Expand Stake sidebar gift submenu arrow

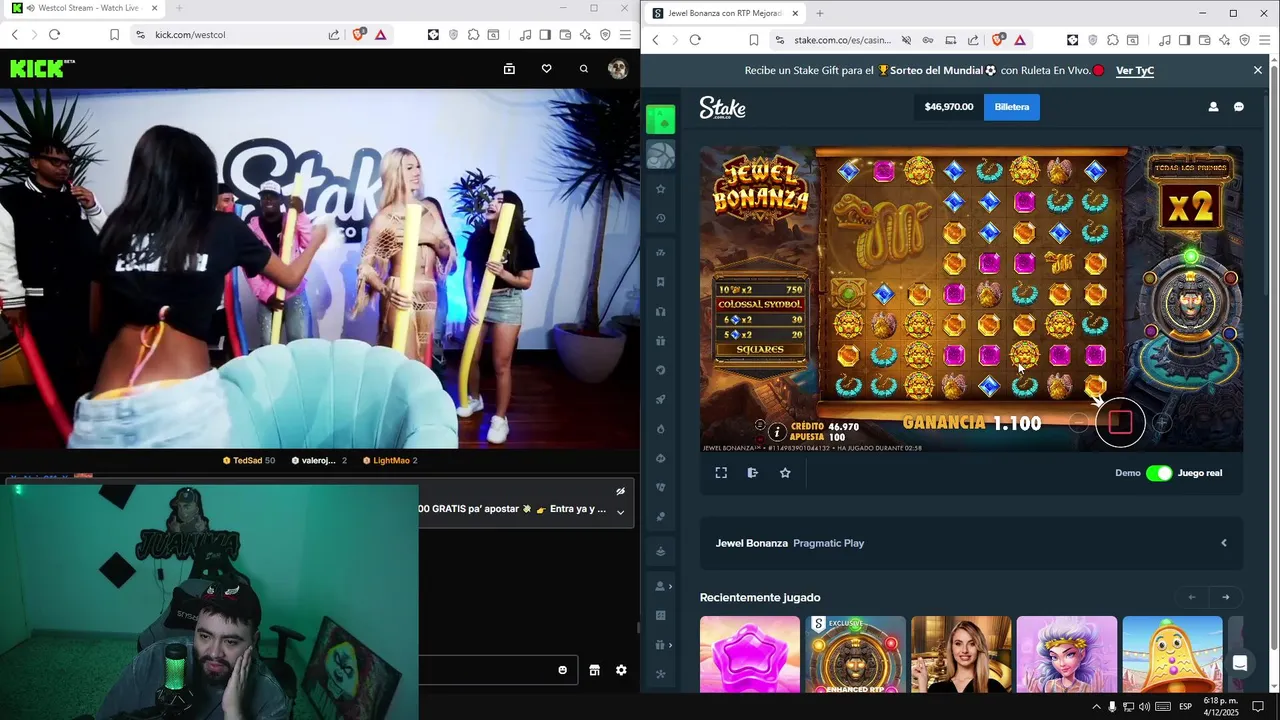tap(670, 645)
